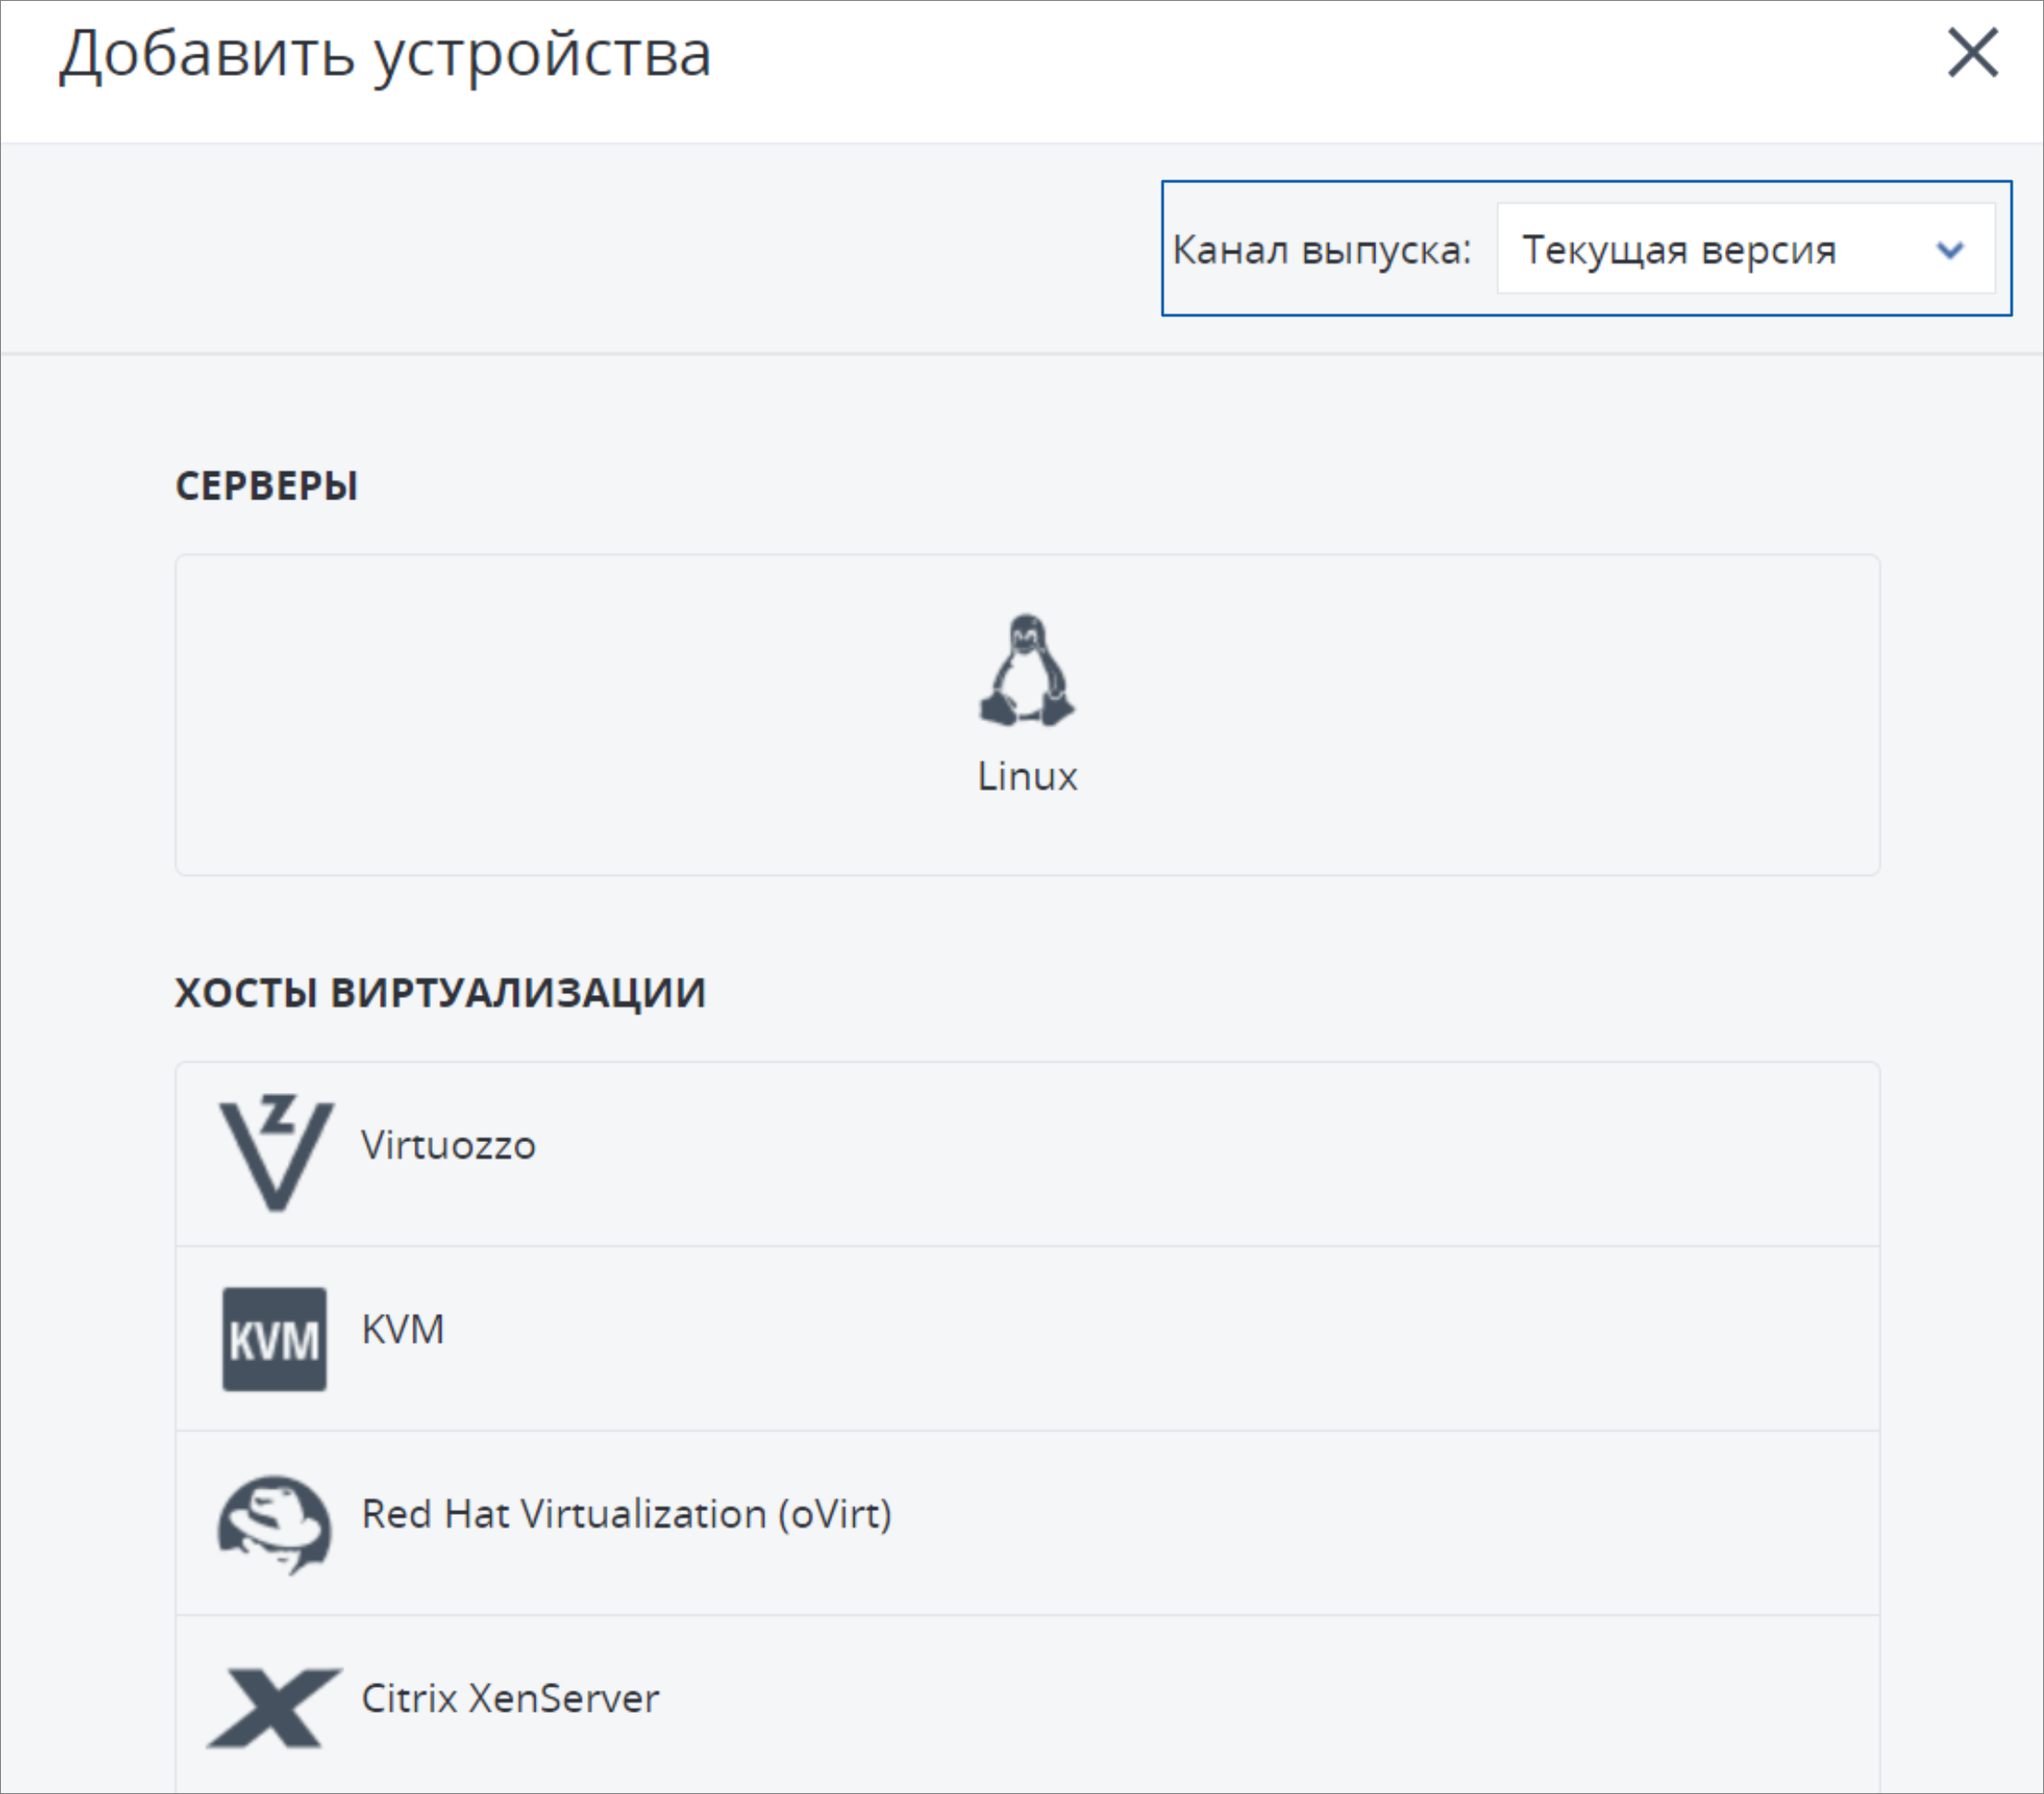
Task: Click the Red Hat logo icon
Action: 274,1524
